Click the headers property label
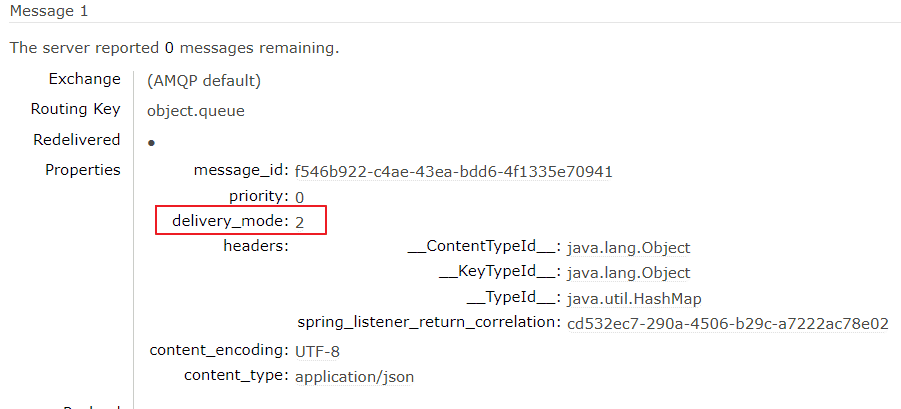 (x=256, y=246)
